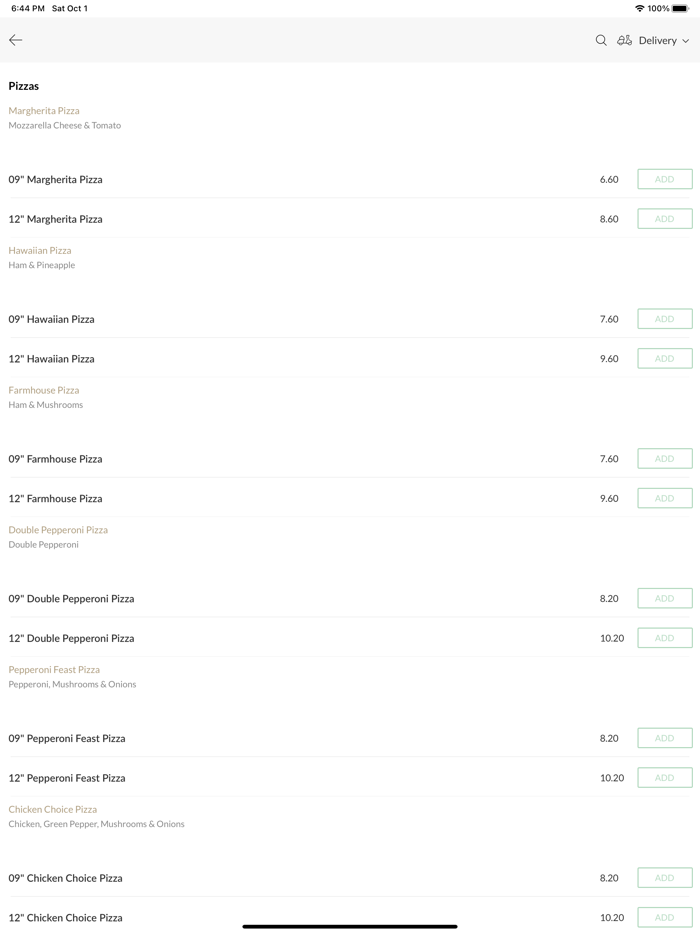Add the 12" Margherita Pizza
Screen dimensions: 700x934
(665, 219)
